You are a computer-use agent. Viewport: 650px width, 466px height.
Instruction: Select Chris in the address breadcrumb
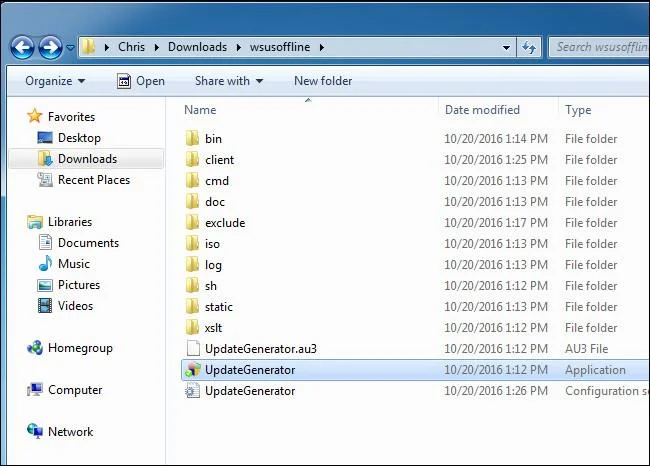[131, 47]
